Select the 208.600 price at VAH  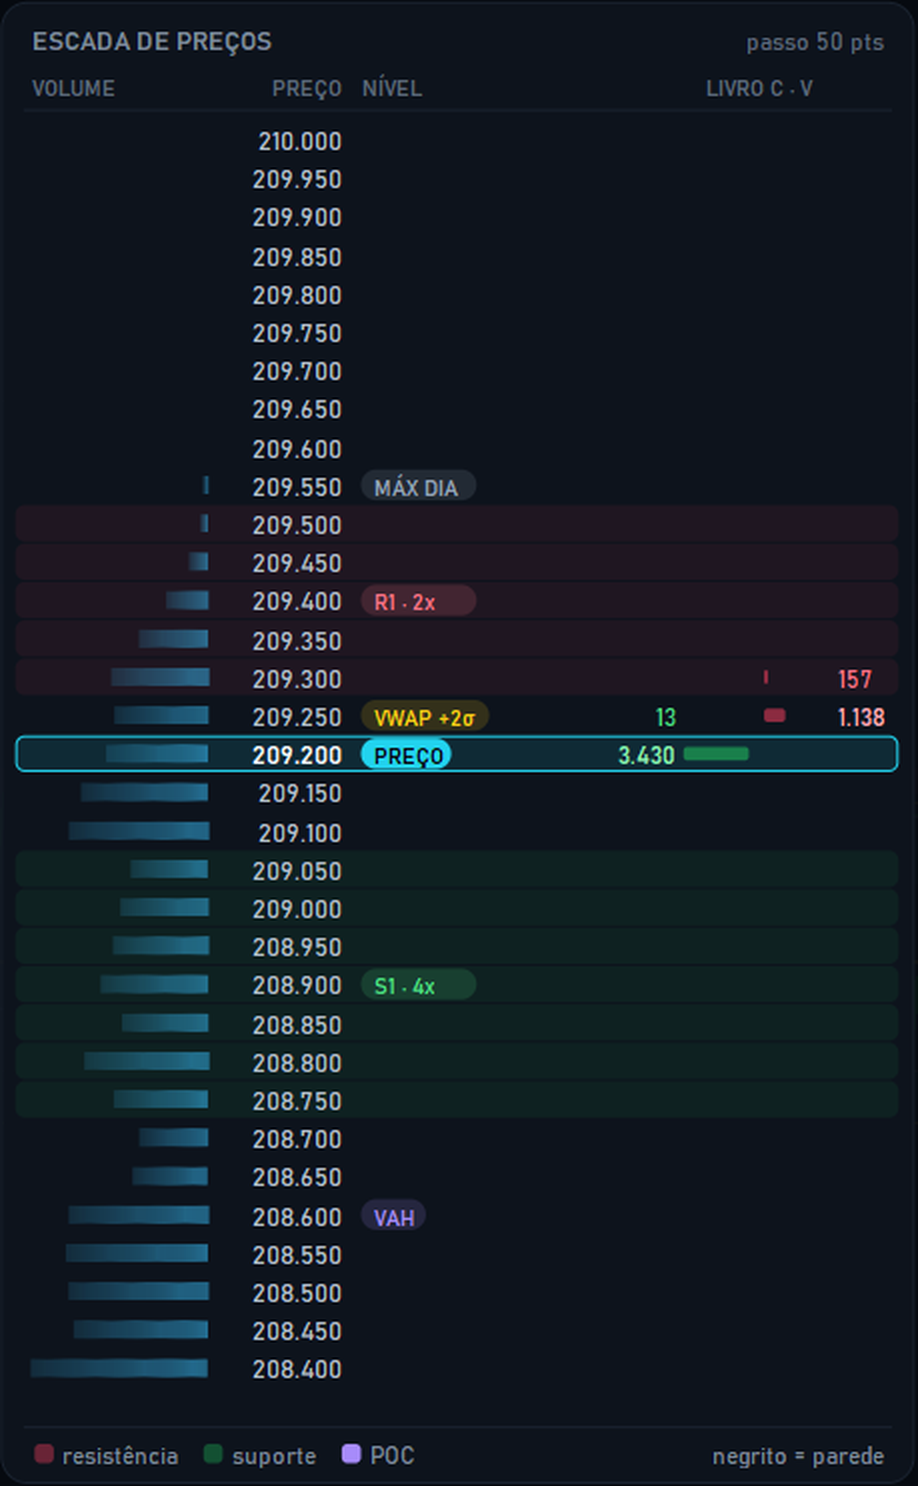[297, 1217]
